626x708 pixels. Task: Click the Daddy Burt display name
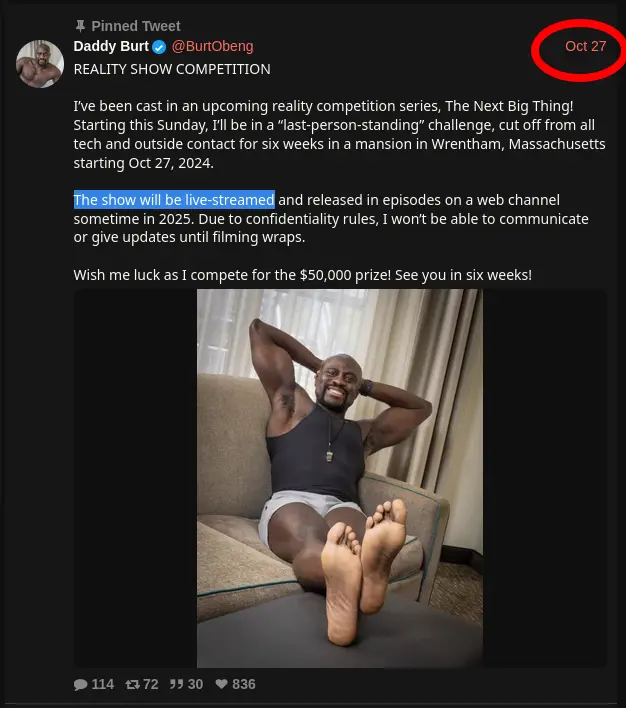click(111, 46)
